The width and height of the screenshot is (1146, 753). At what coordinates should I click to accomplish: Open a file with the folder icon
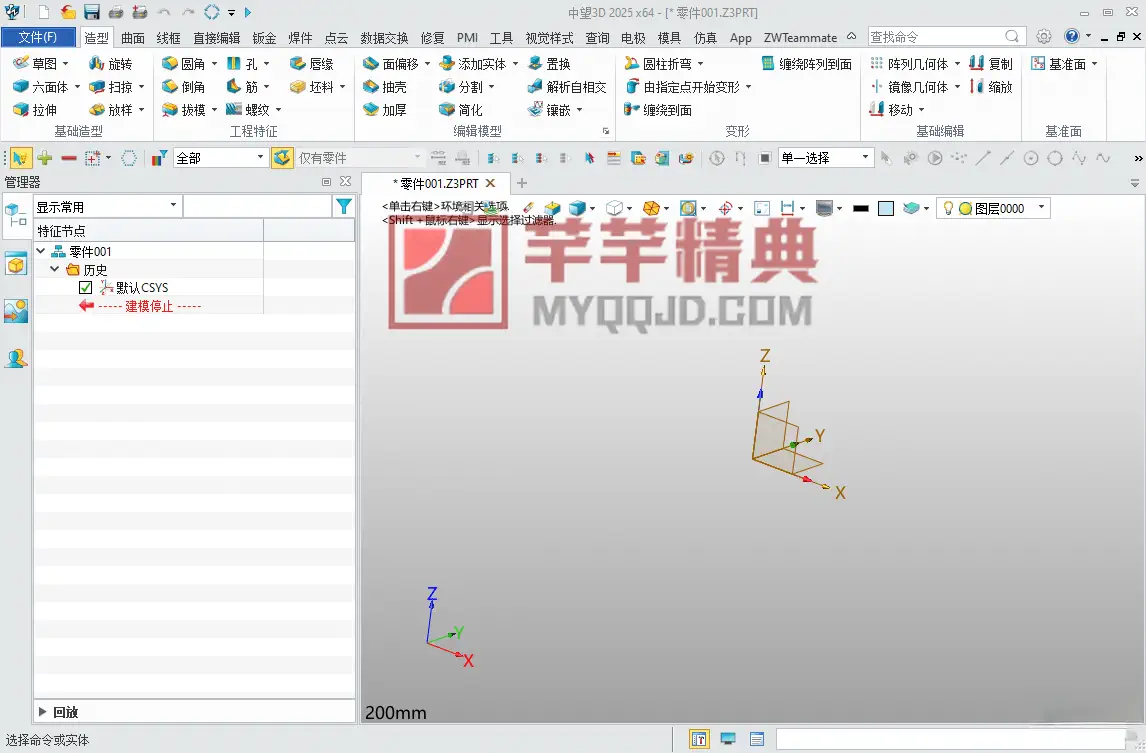coord(68,12)
